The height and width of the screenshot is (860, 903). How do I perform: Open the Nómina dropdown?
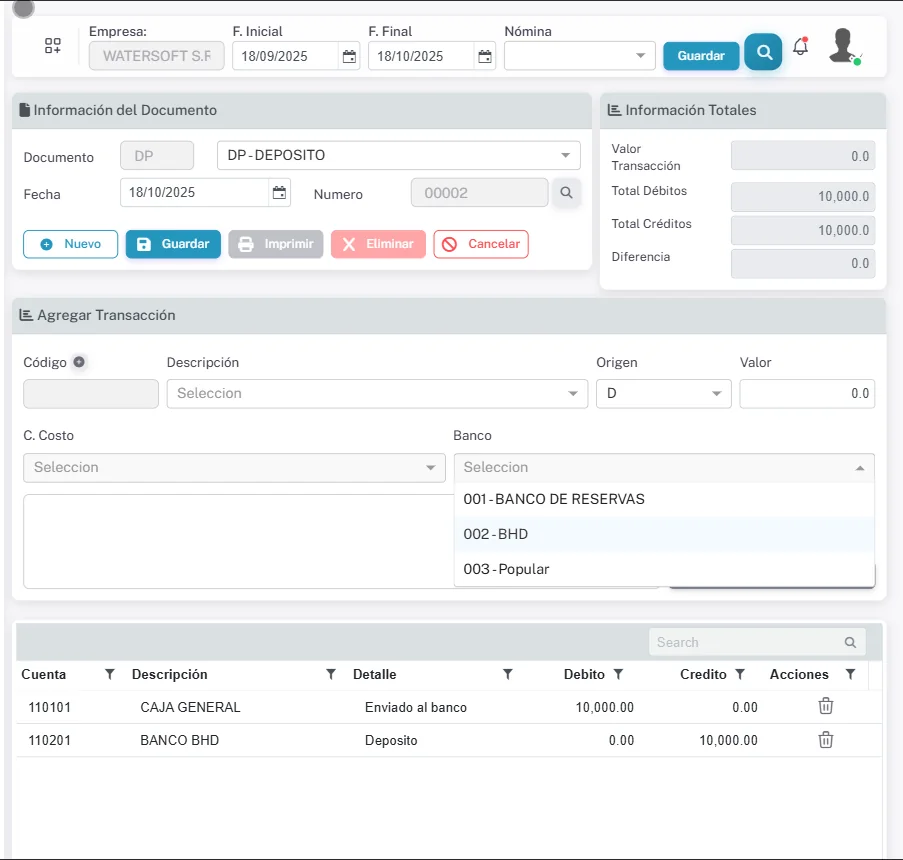[x=579, y=56]
